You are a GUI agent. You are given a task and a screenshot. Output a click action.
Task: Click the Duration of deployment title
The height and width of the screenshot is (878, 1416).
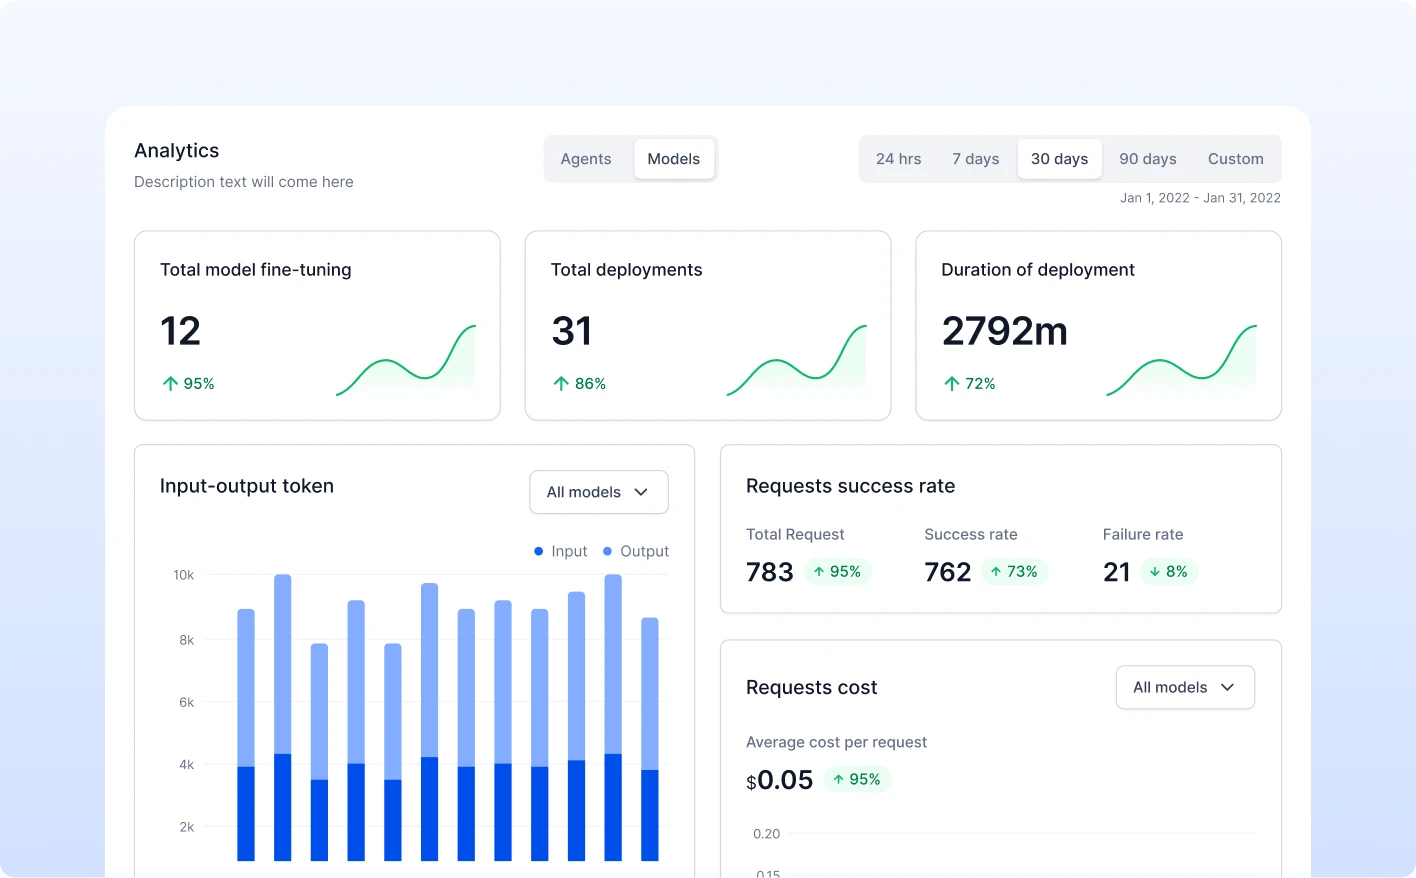click(1038, 270)
